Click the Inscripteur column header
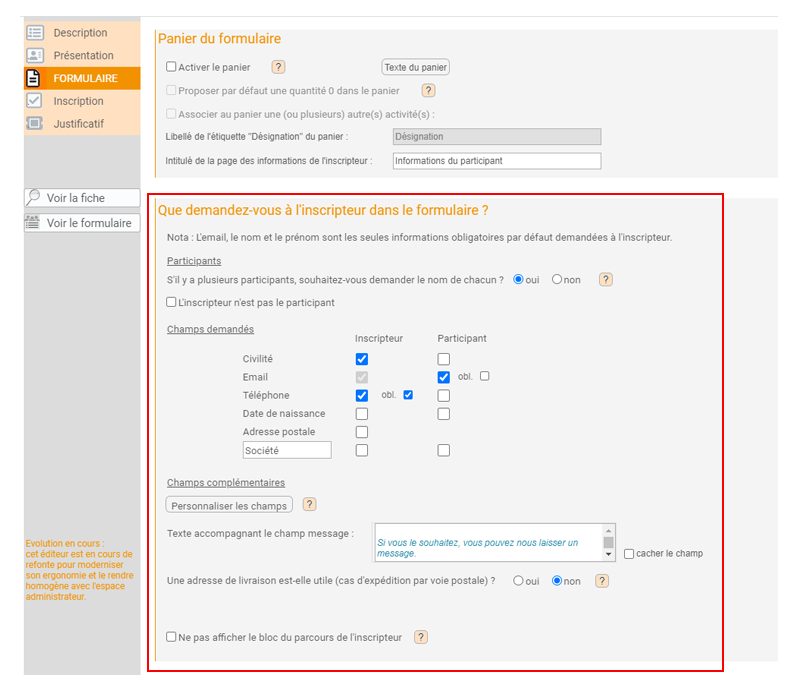 379,338
